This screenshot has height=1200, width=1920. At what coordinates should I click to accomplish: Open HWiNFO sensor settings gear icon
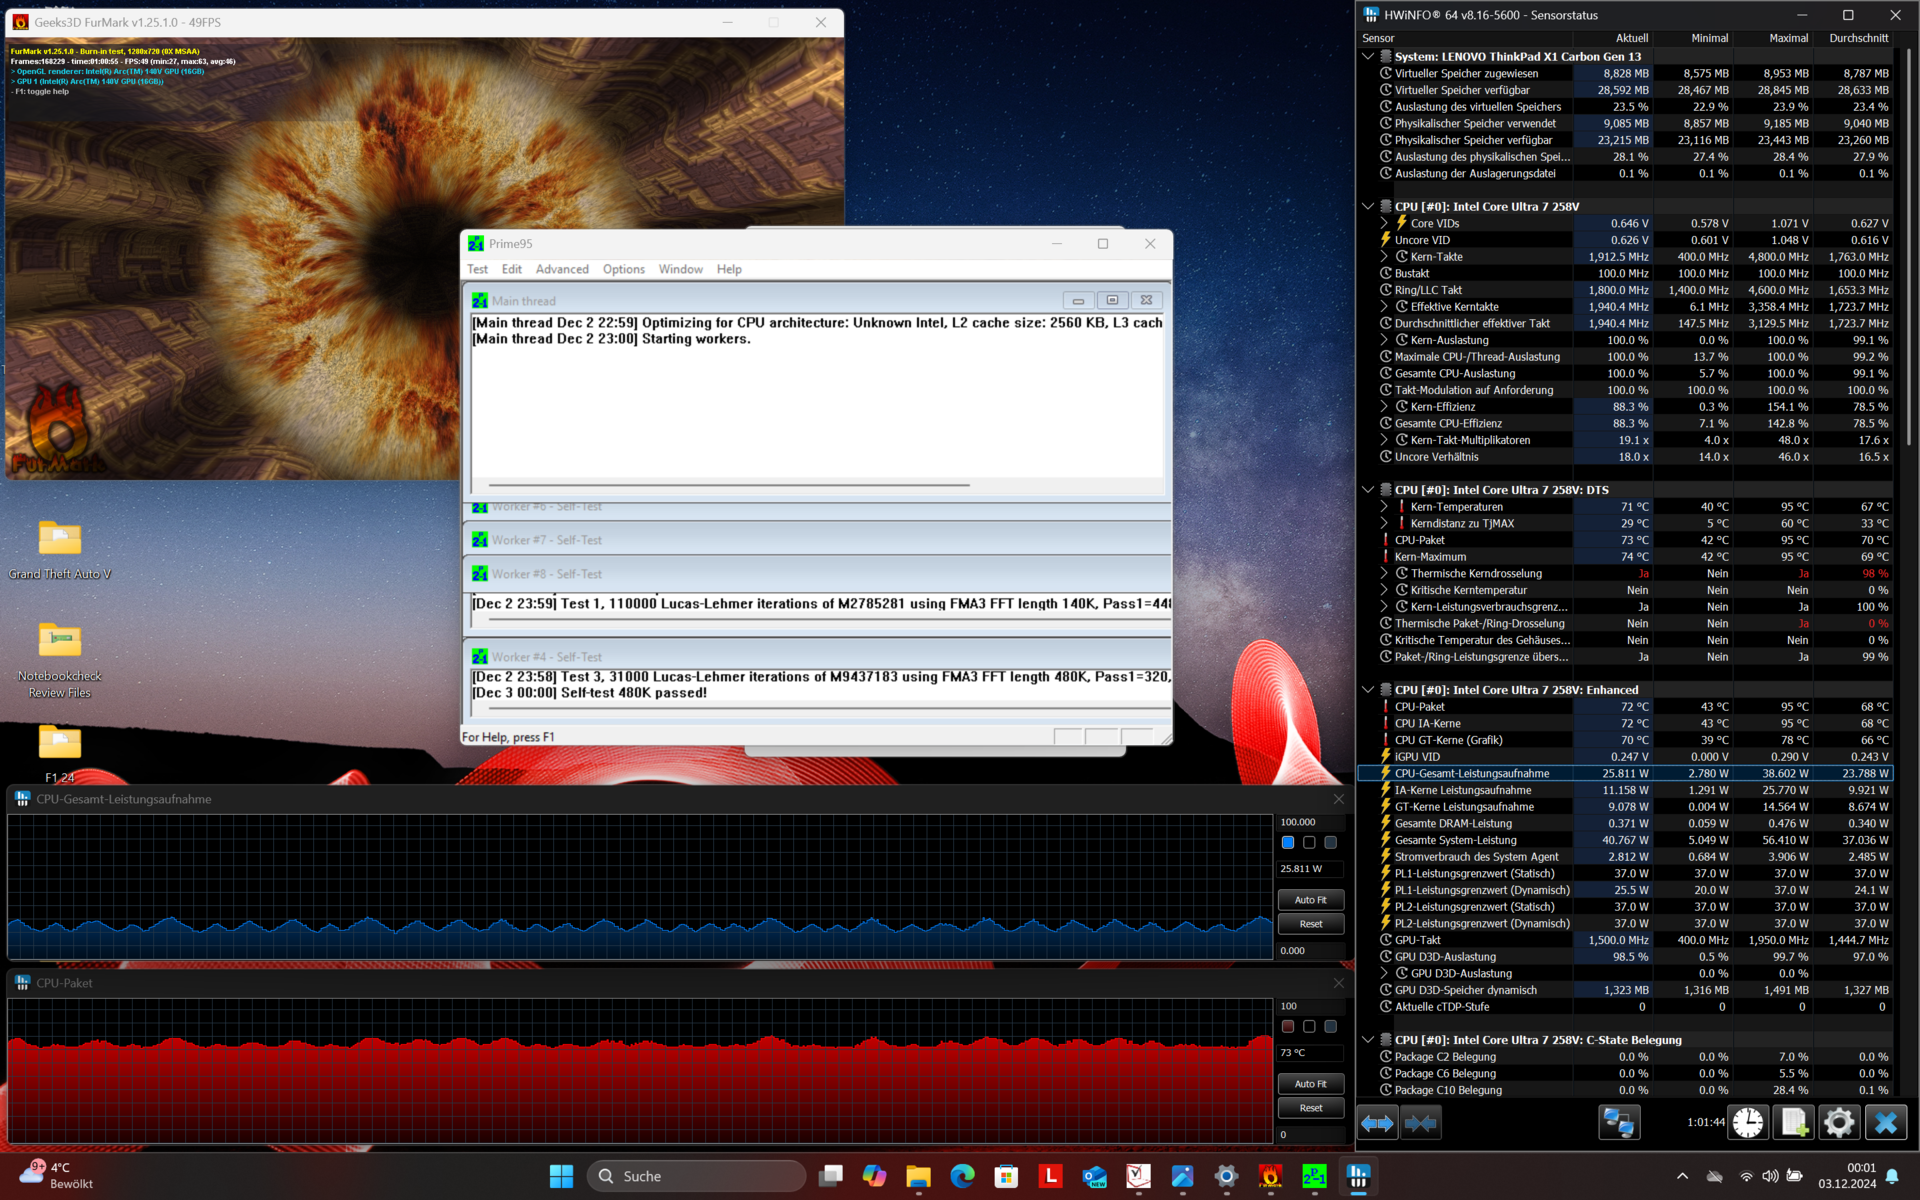coord(1838,1123)
